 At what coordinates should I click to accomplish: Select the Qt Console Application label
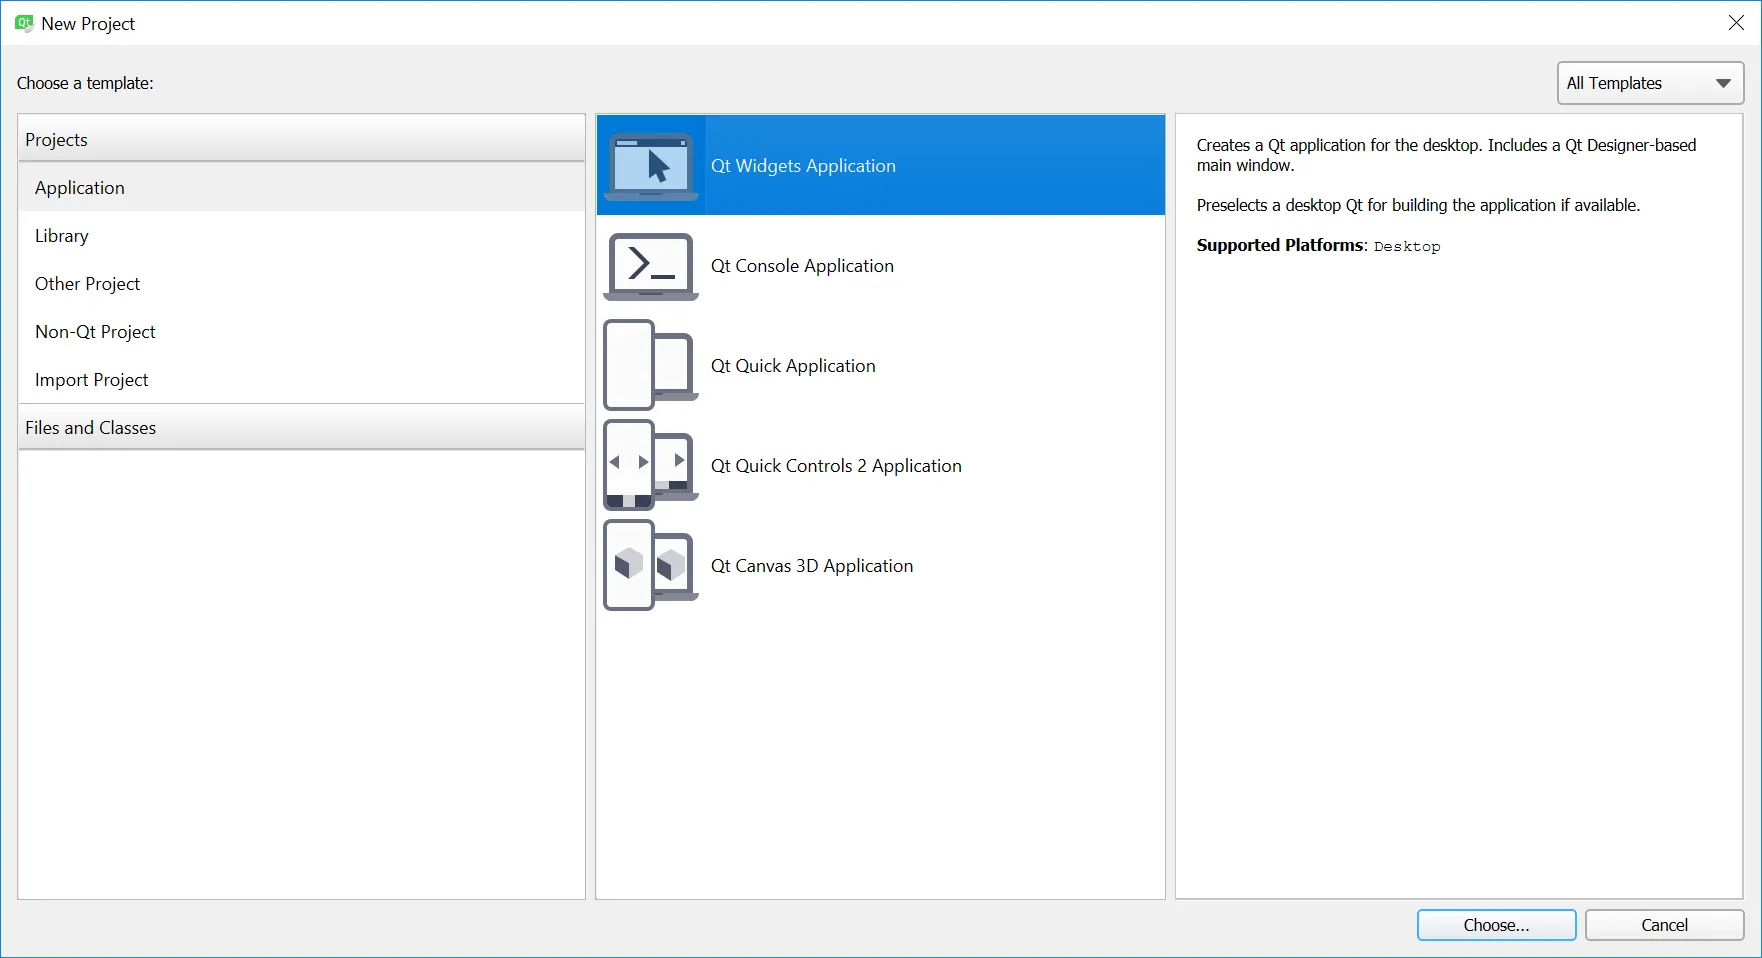coord(802,266)
